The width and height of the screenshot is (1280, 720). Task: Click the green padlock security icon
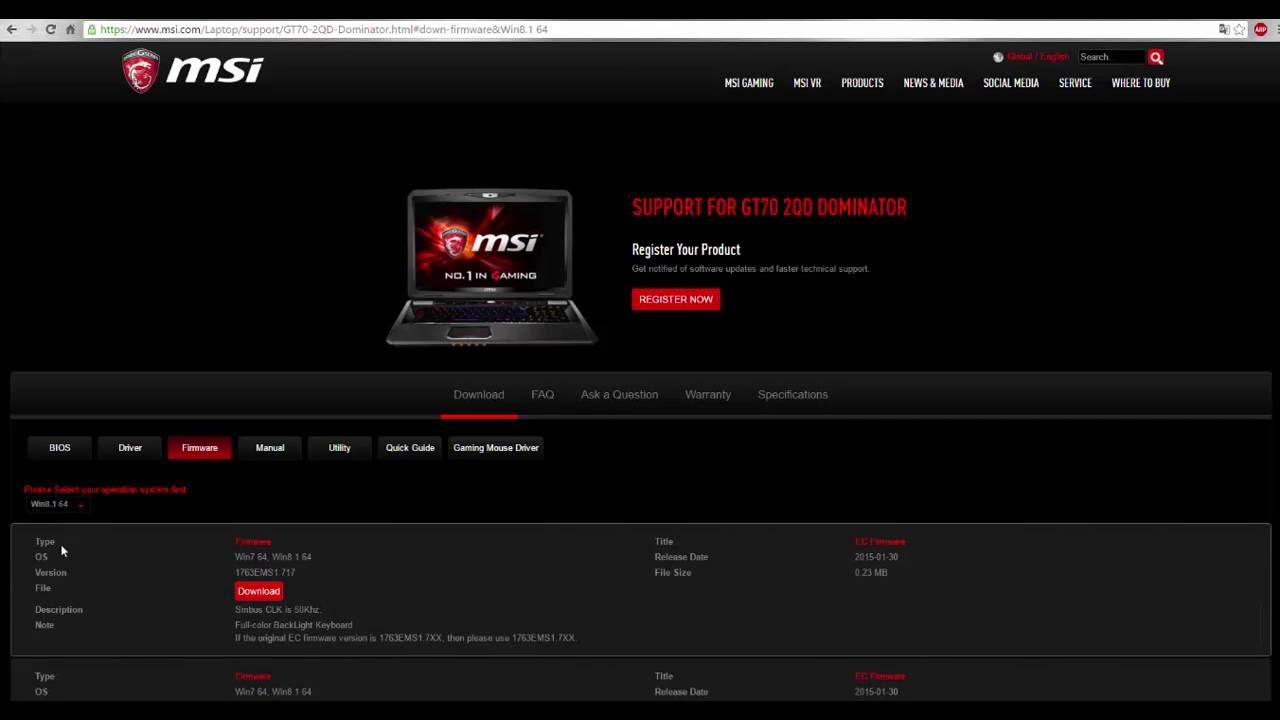[x=92, y=30]
